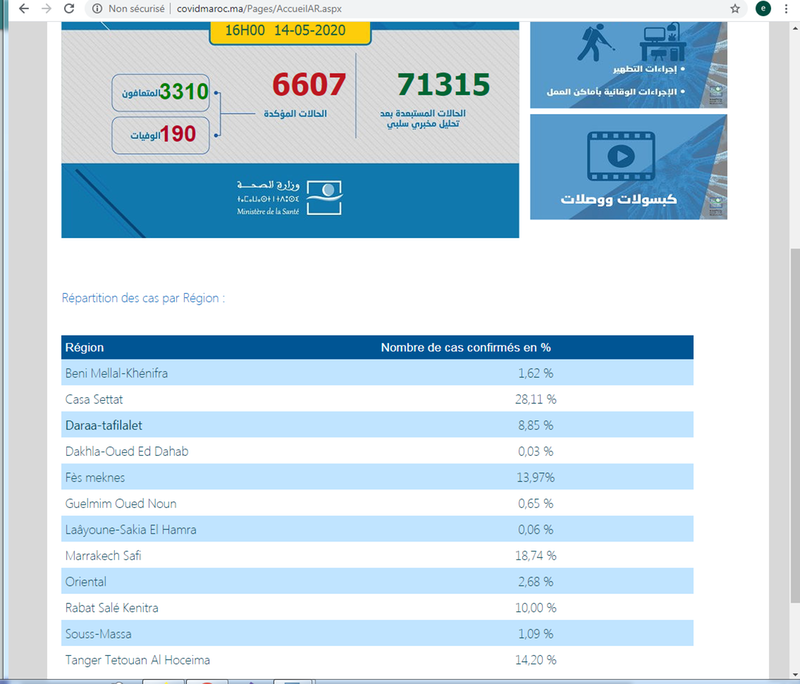The width and height of the screenshot is (800, 684).
Task: Click the browser forward arrow
Action: pyautogui.click(x=46, y=8)
